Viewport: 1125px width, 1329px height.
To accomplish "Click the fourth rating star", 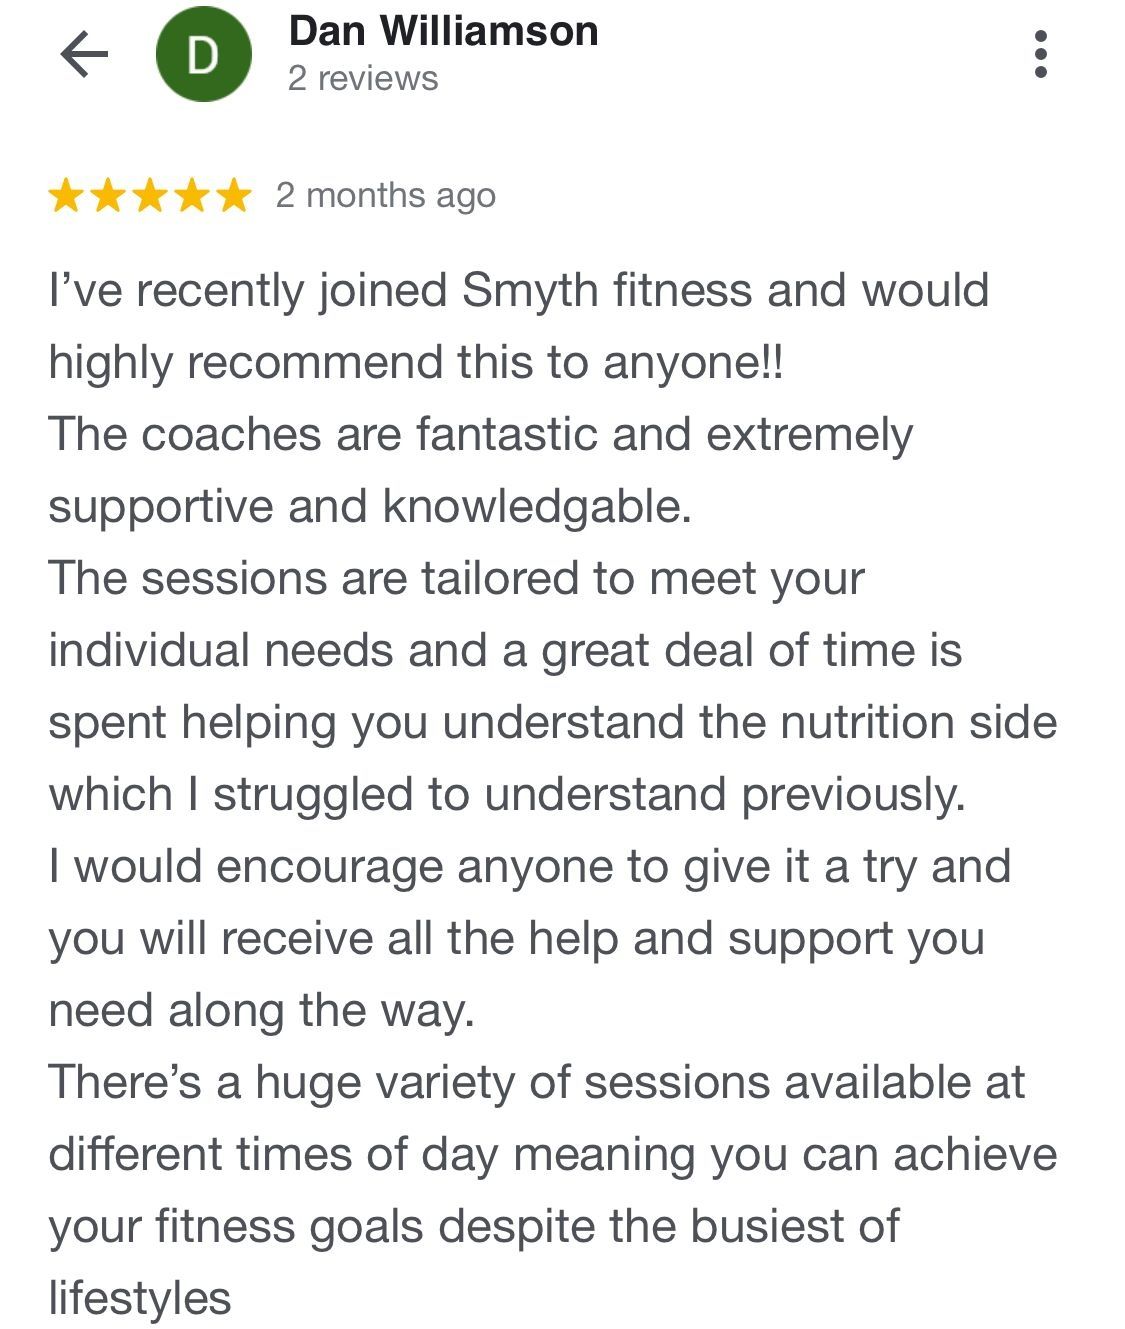I will coord(192,196).
